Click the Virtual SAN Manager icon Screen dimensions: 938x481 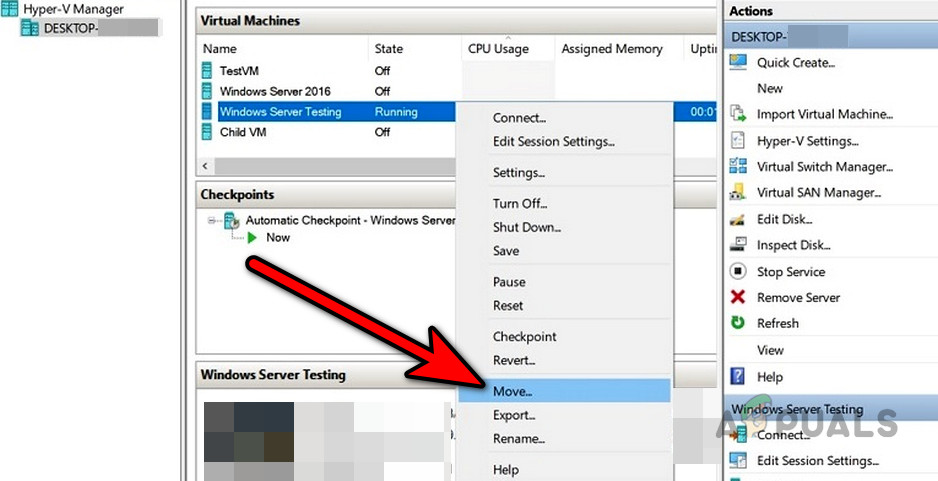pyautogui.click(x=738, y=192)
